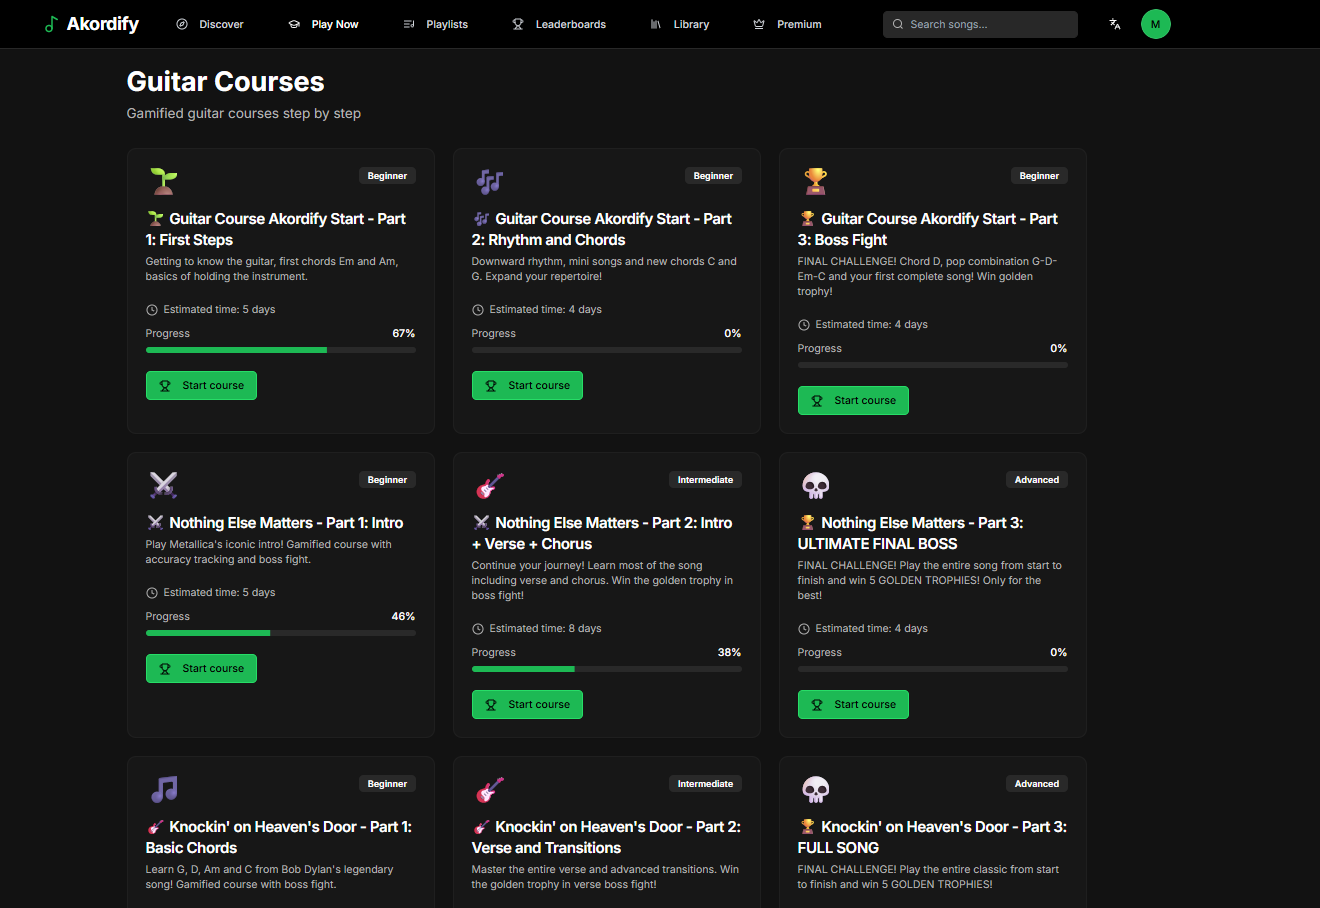Screen dimensions: 1320x908
Task: Click Advanced badge on Knockin' Part 3: FULL SONG
Action: point(1037,784)
